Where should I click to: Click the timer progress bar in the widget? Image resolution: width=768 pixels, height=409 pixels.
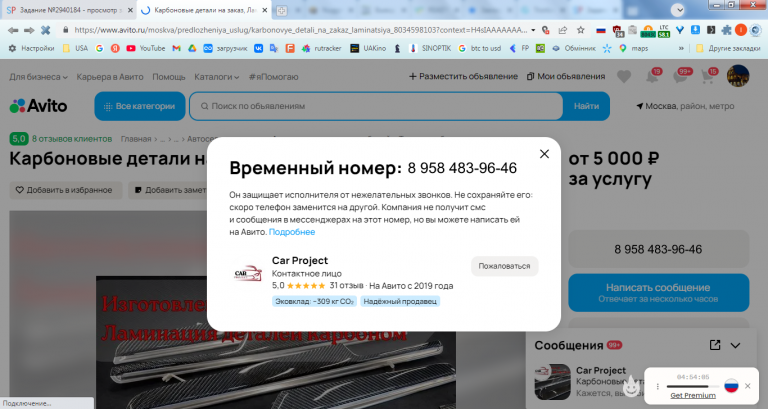(x=693, y=386)
